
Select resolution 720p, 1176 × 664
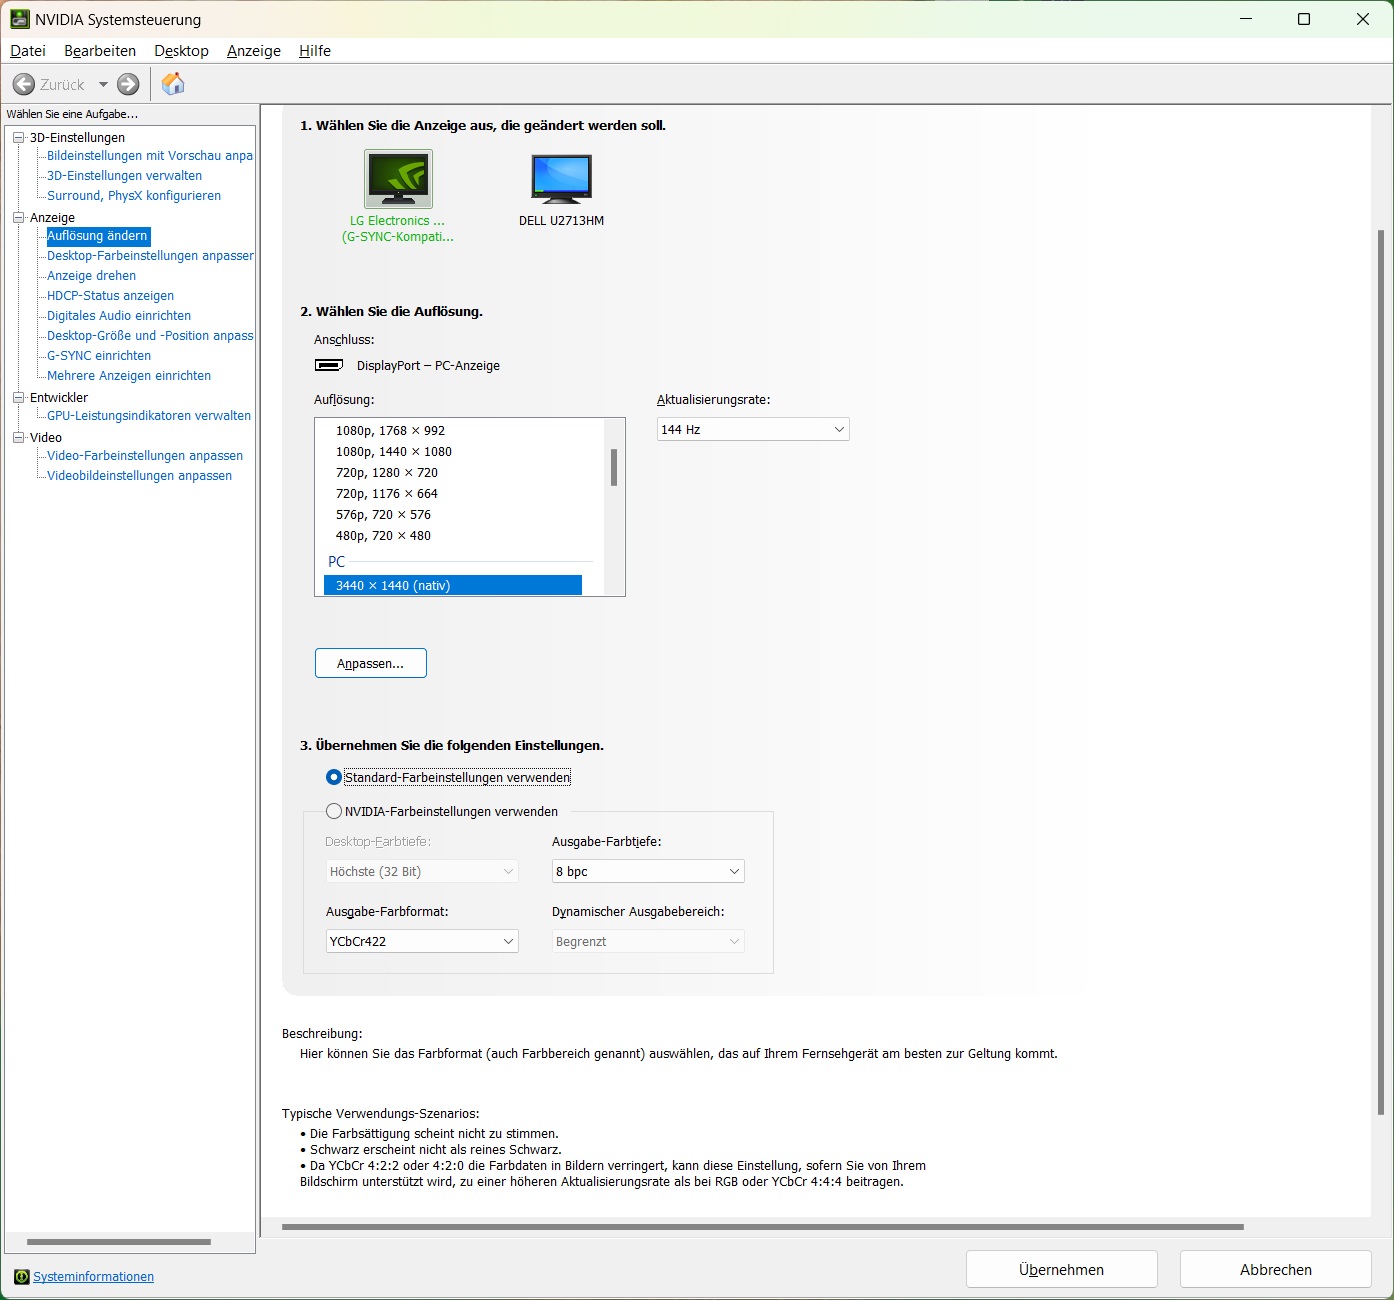coord(387,494)
